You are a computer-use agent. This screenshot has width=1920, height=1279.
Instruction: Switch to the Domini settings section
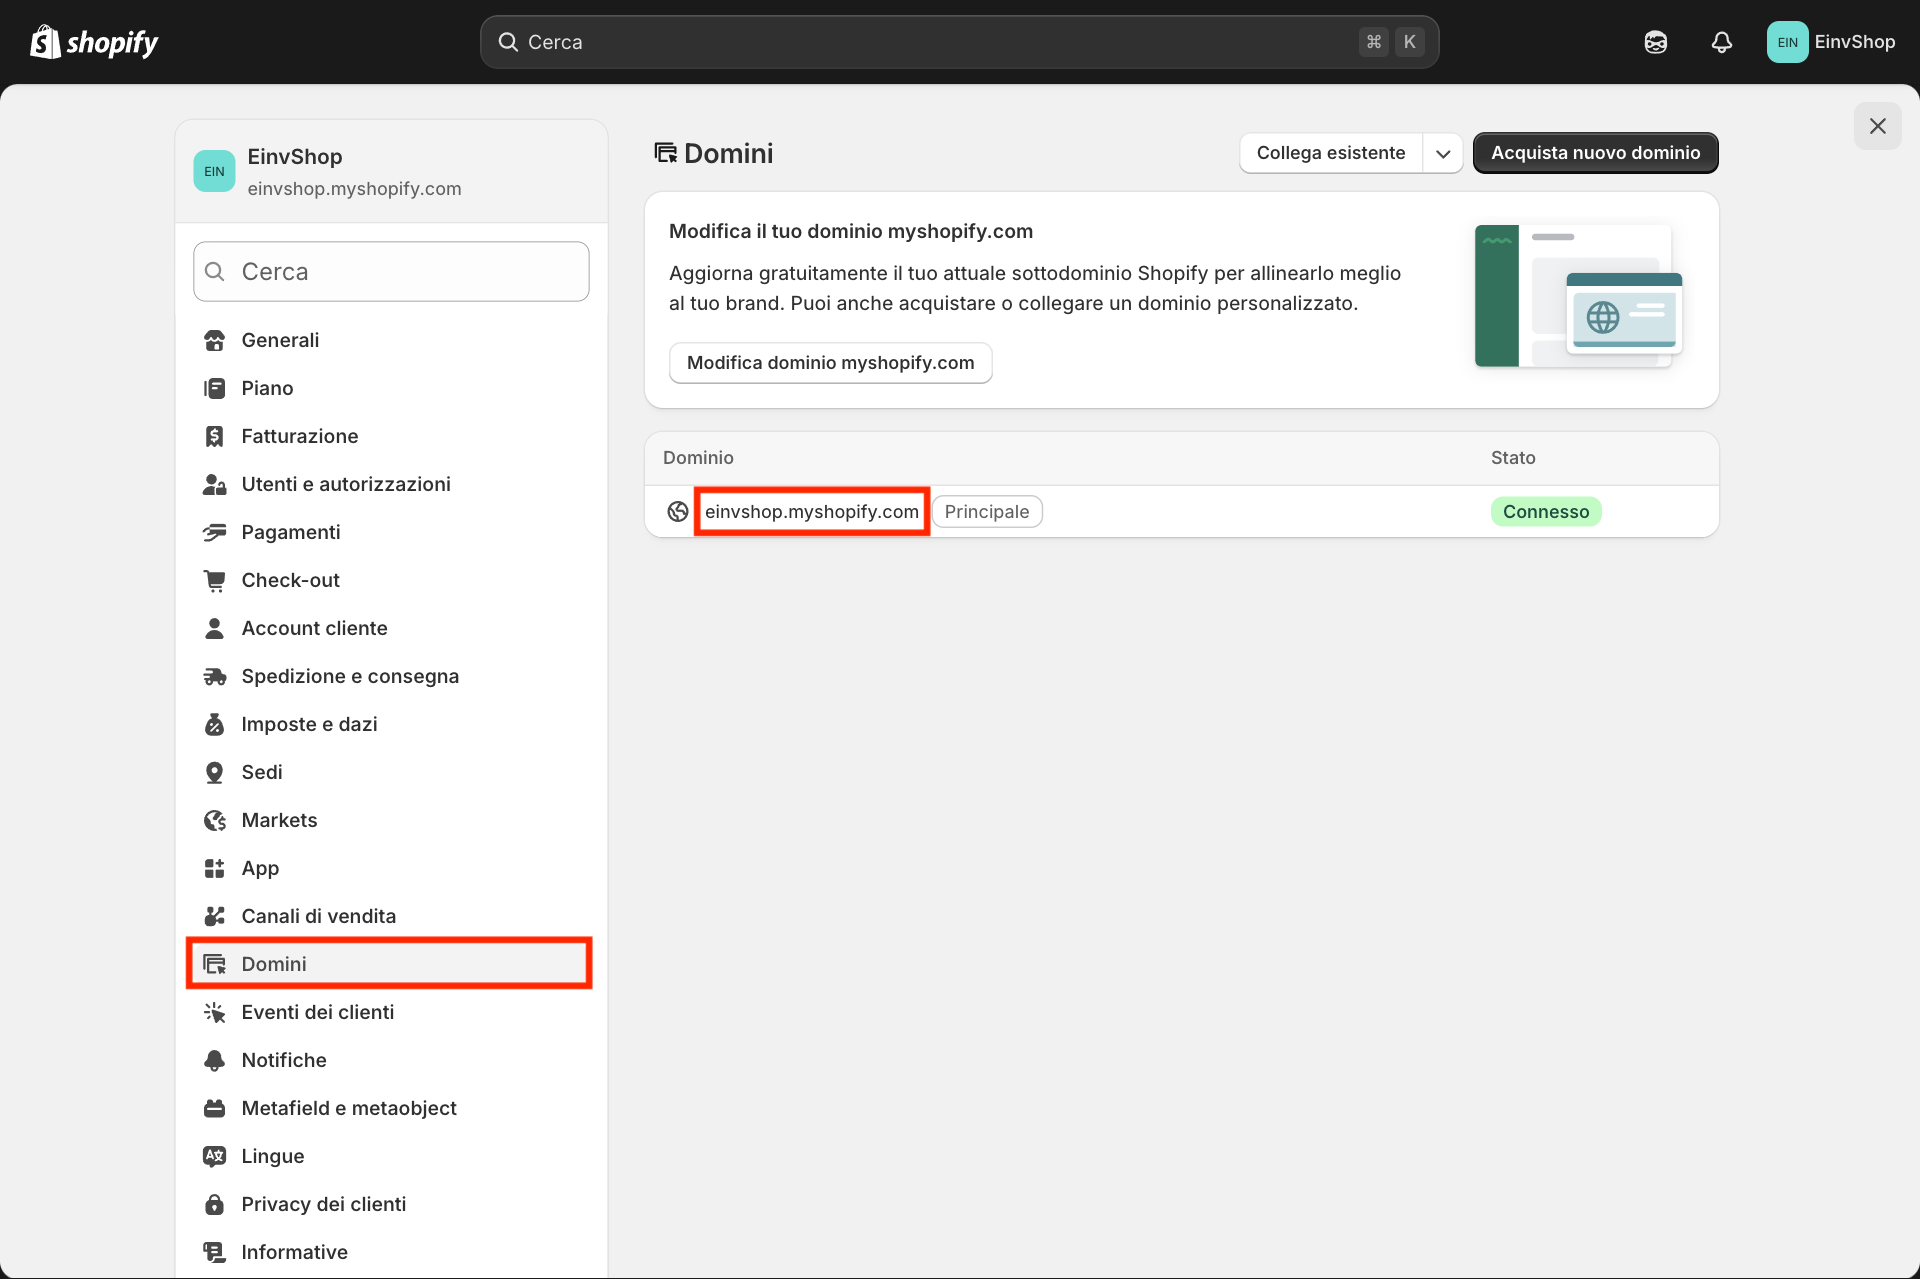pyautogui.click(x=273, y=963)
